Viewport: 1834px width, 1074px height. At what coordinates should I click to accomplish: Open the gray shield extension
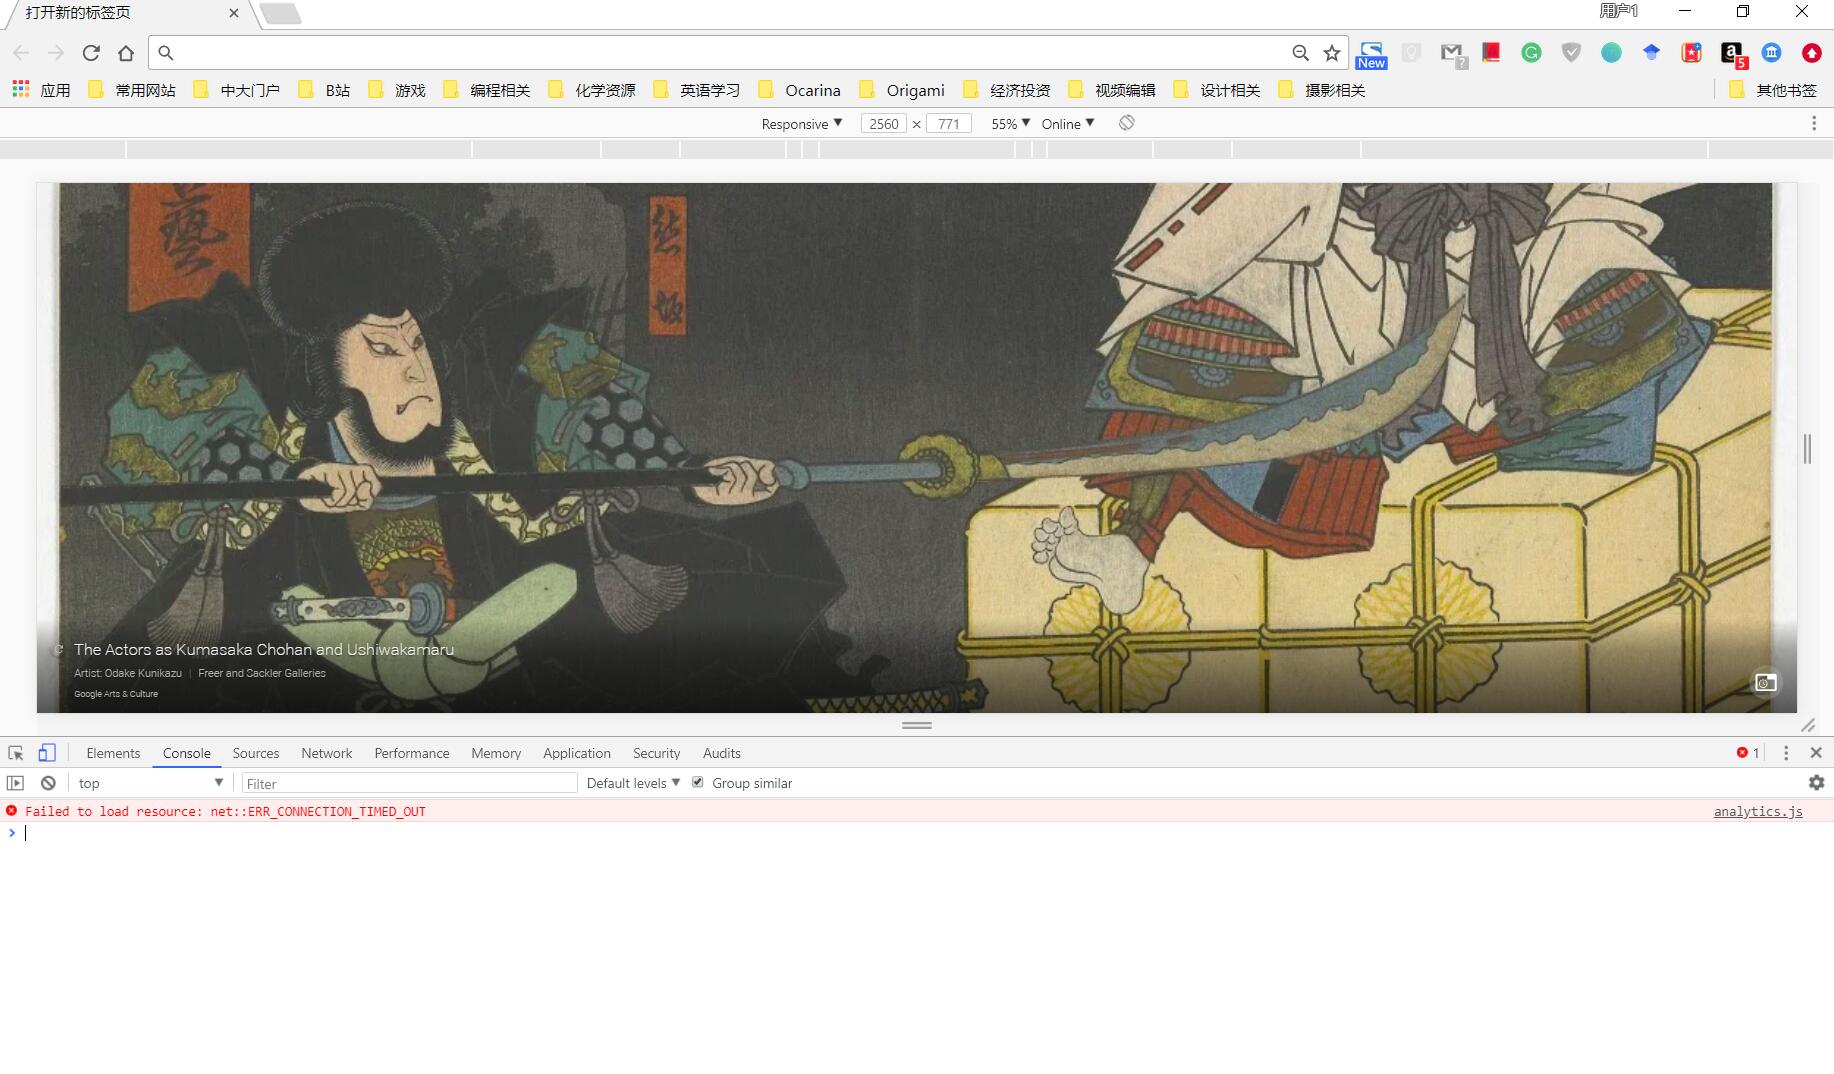(1571, 53)
